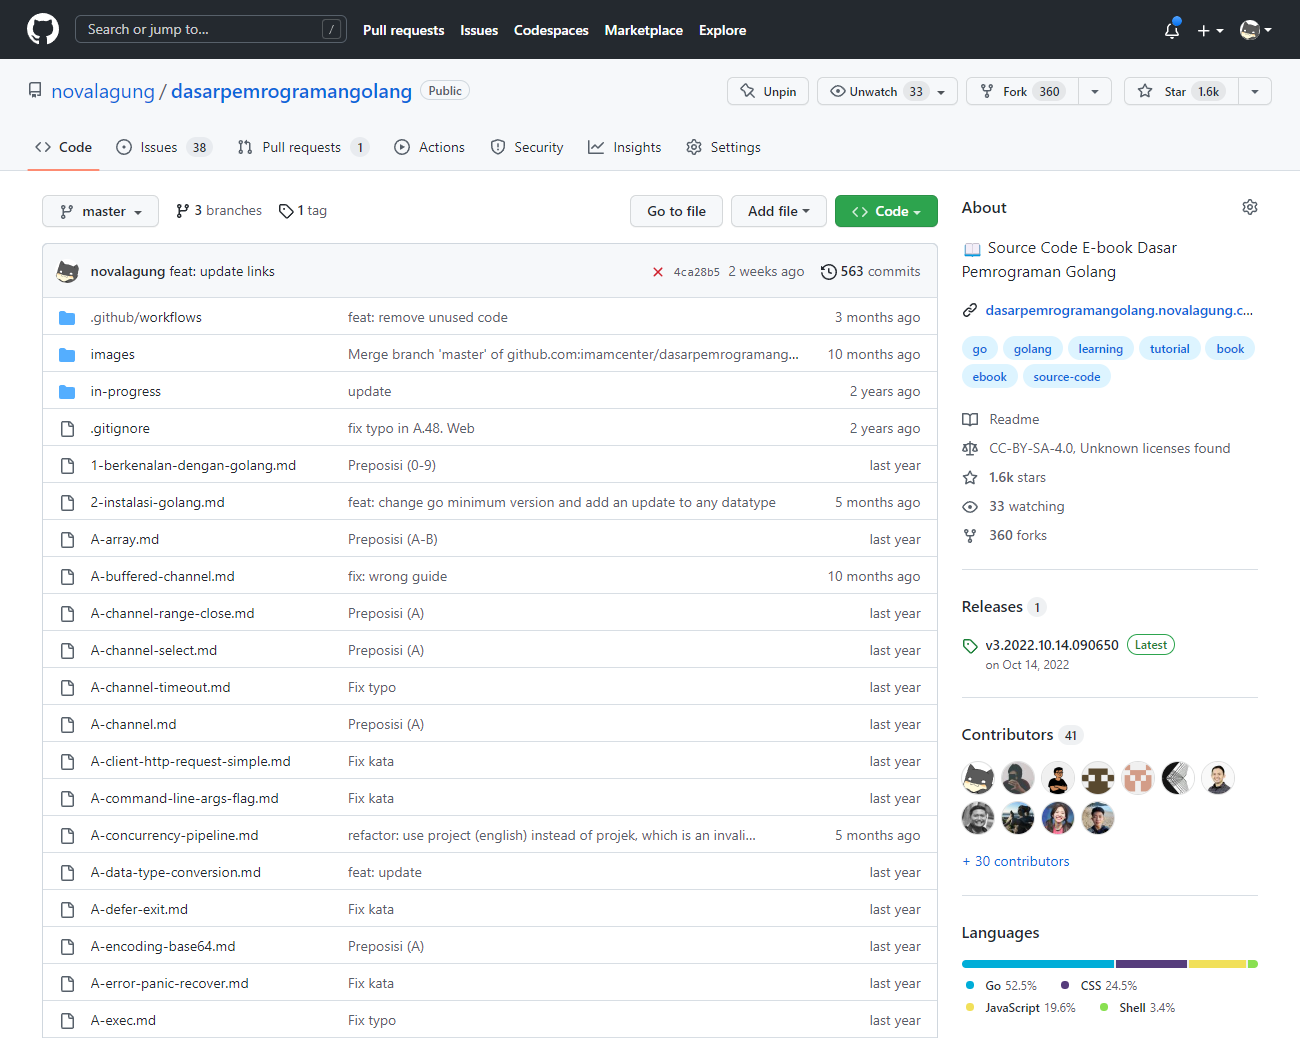
Task: Select the golang topic tag
Action: tap(1032, 349)
